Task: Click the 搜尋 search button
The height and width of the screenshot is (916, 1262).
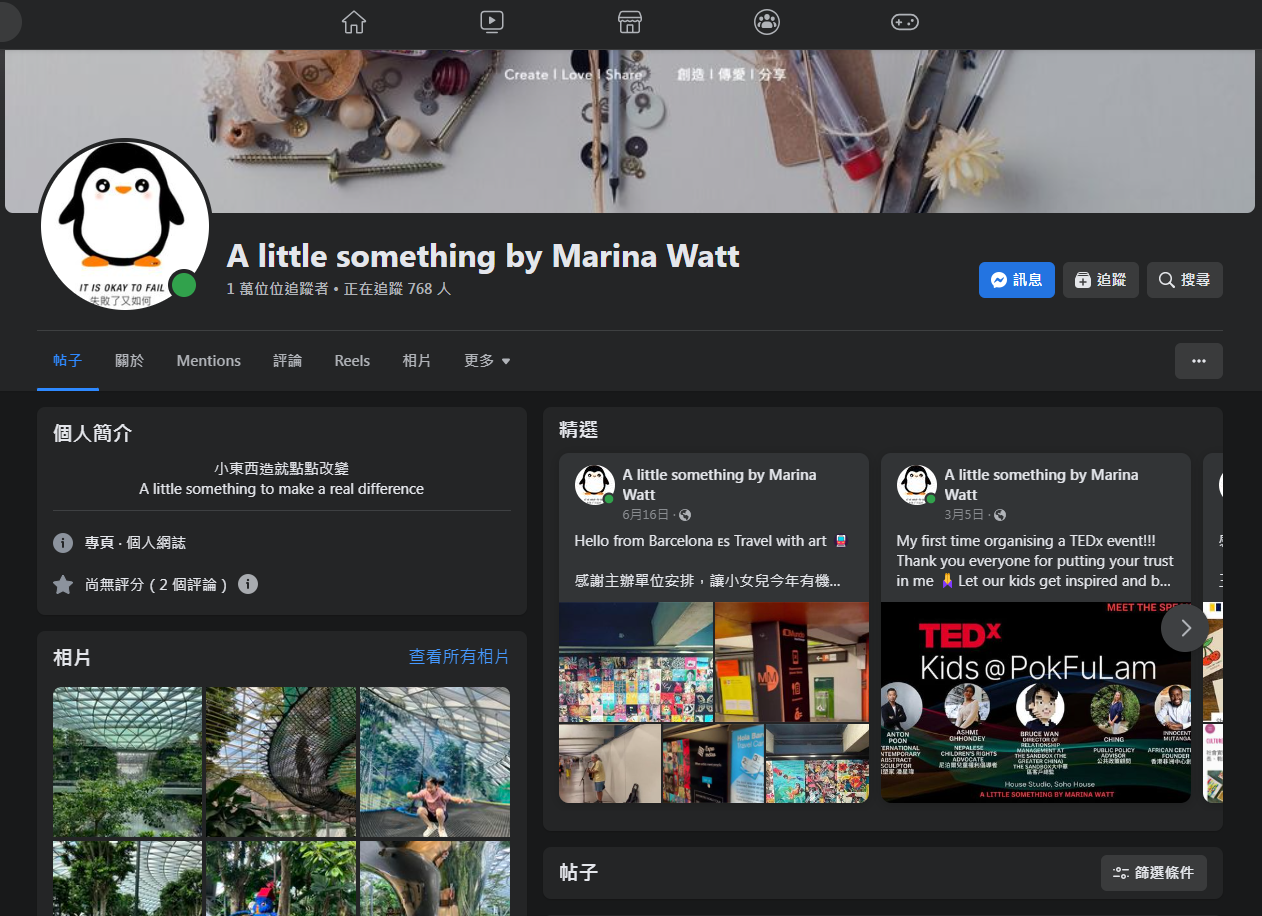Action: (x=1184, y=280)
